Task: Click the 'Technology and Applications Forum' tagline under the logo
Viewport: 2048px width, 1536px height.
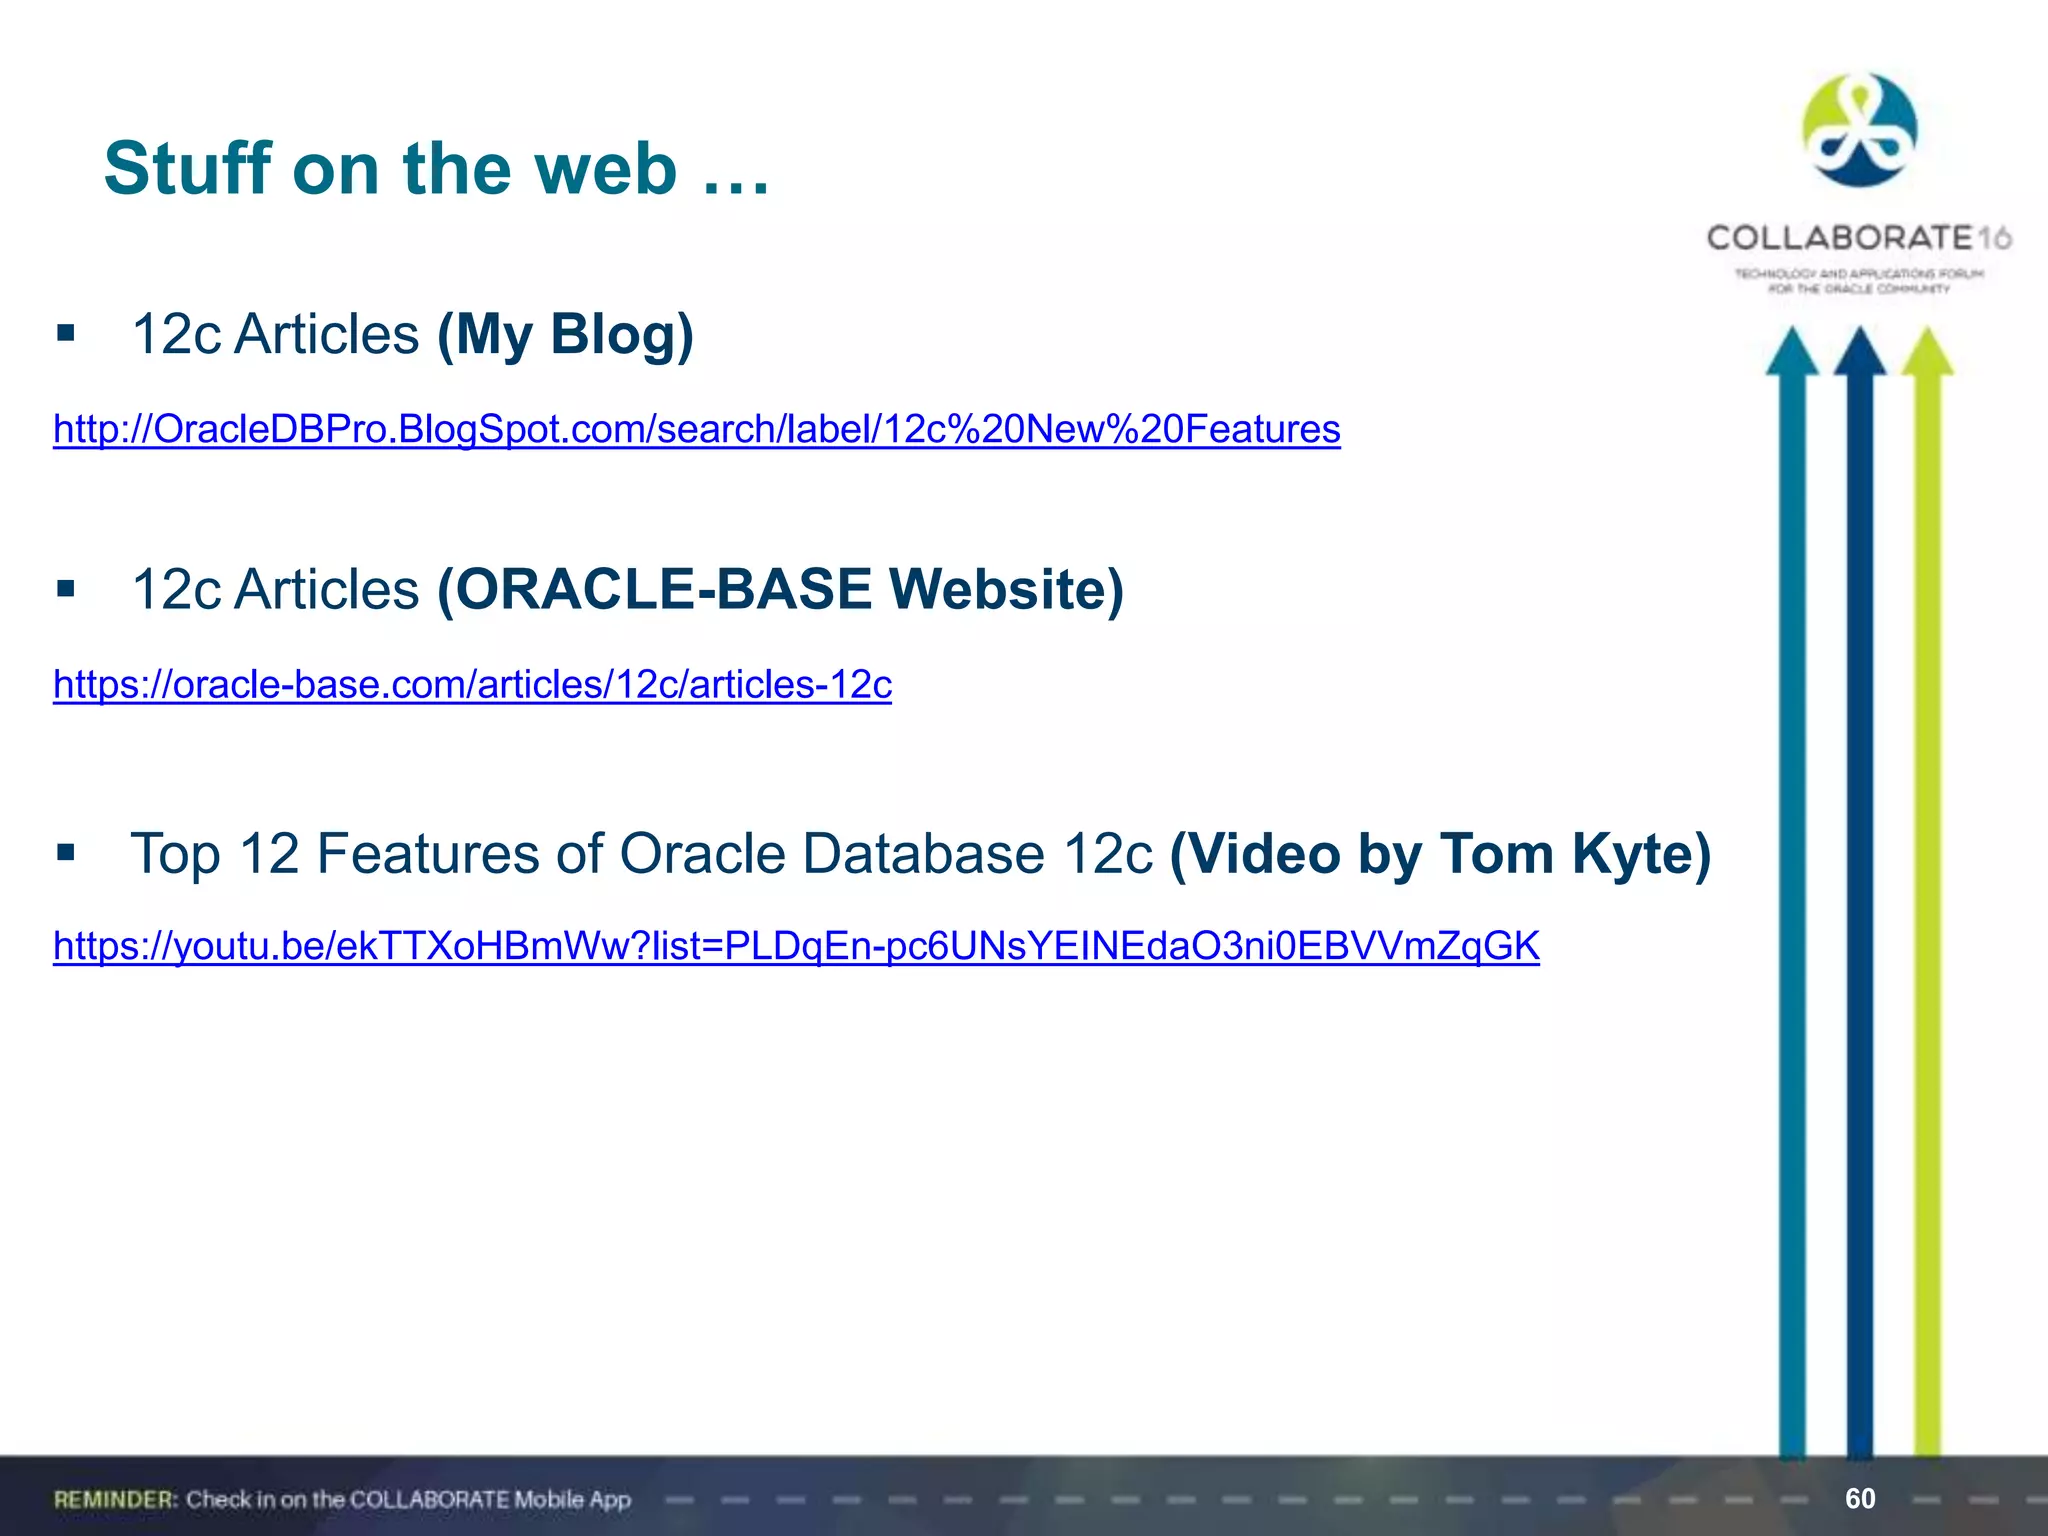Action: [x=1859, y=281]
